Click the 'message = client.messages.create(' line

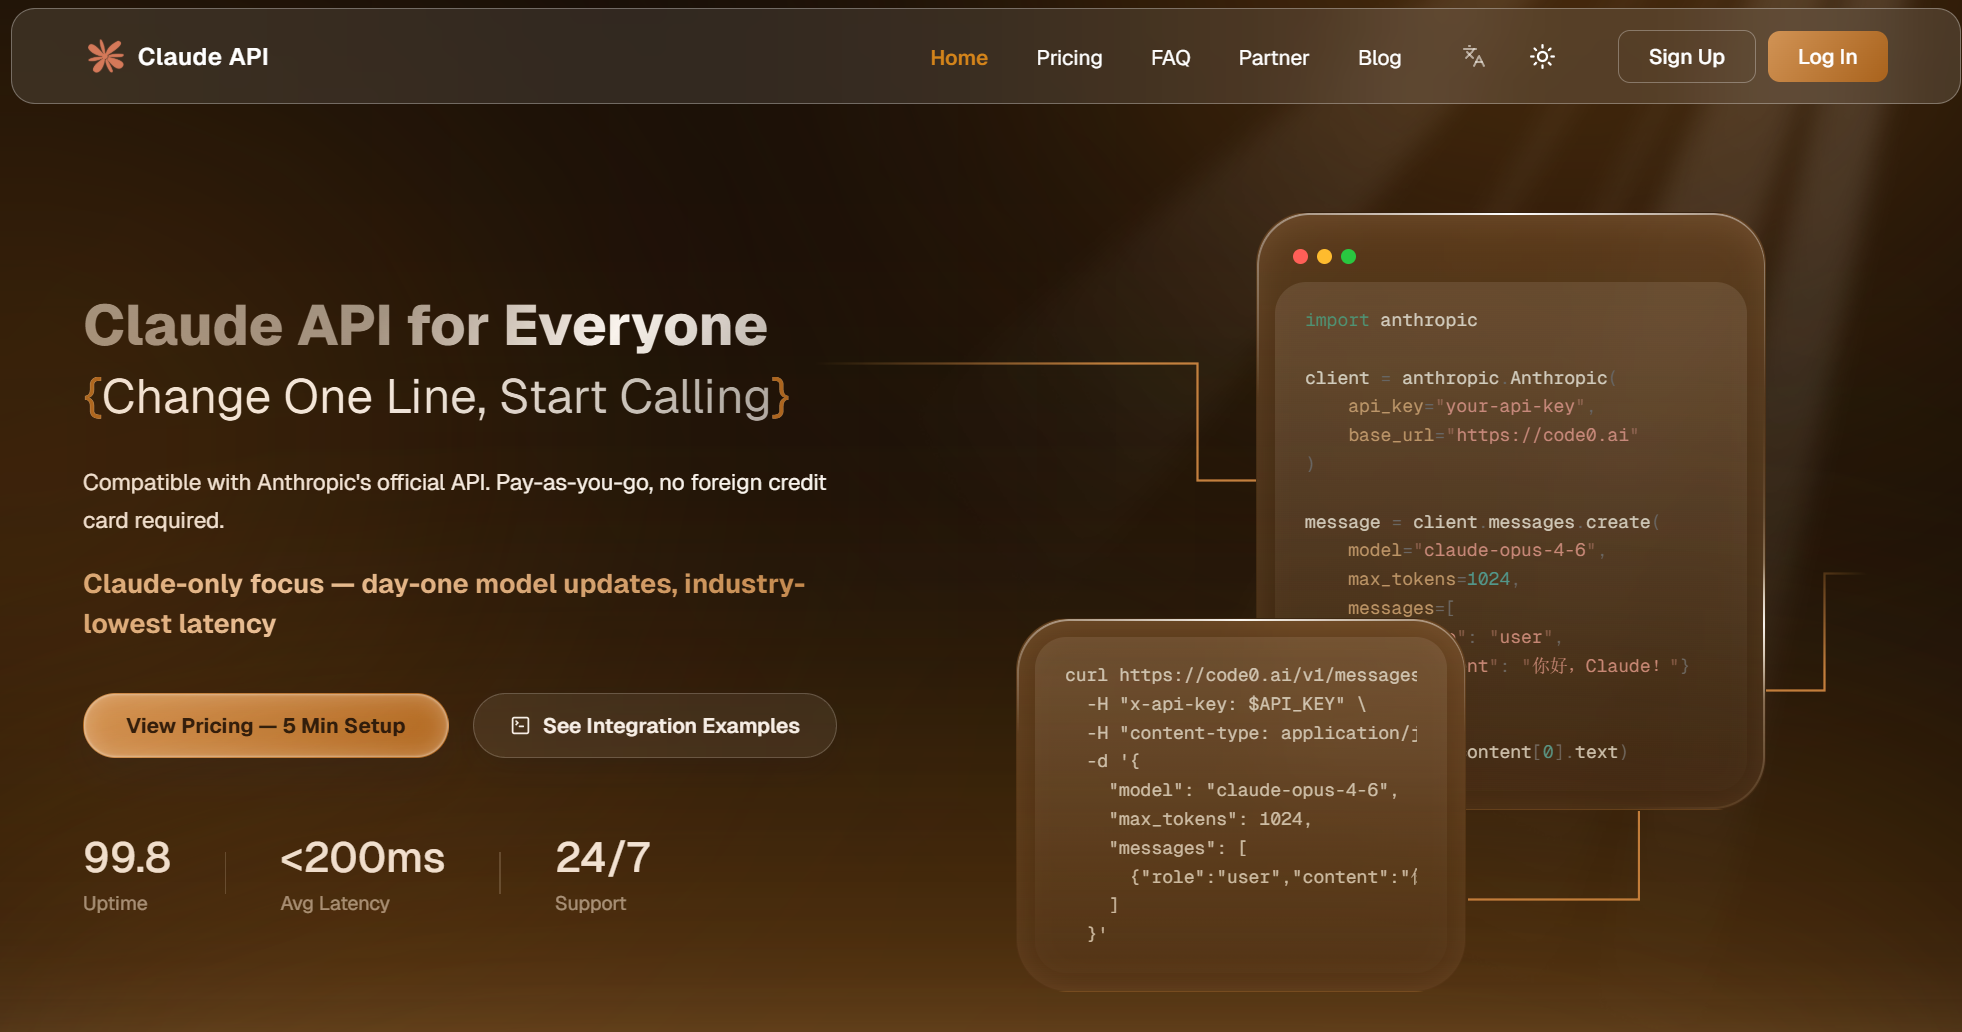tap(1482, 522)
